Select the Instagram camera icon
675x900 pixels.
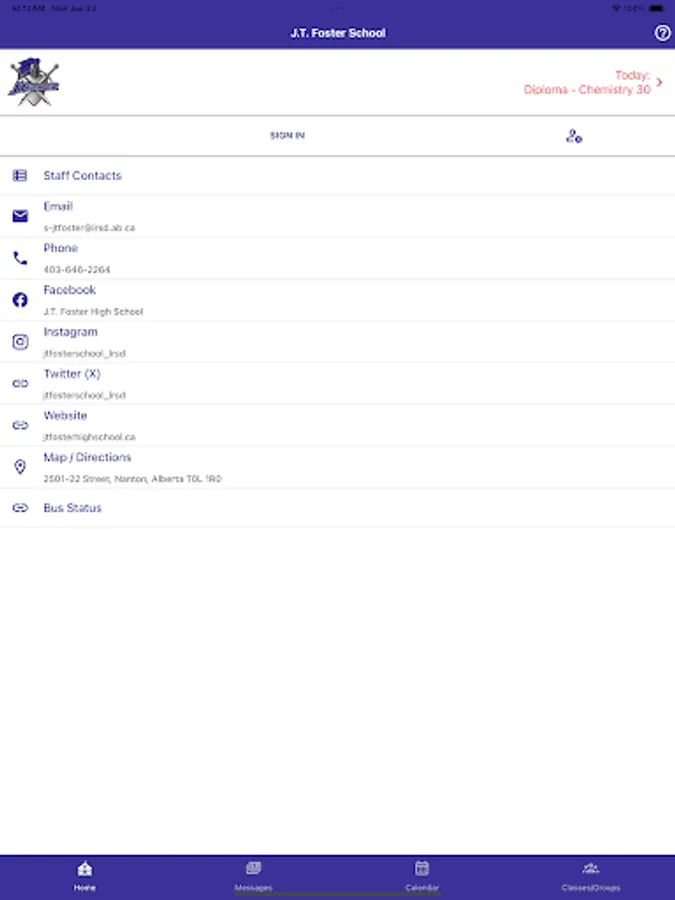[x=20, y=341]
